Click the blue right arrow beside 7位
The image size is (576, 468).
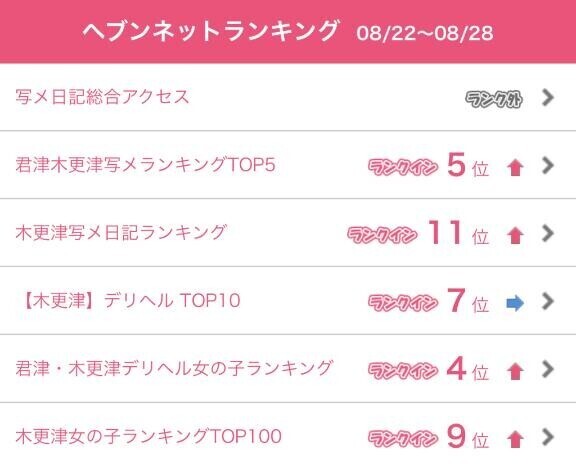pyautogui.click(x=515, y=303)
